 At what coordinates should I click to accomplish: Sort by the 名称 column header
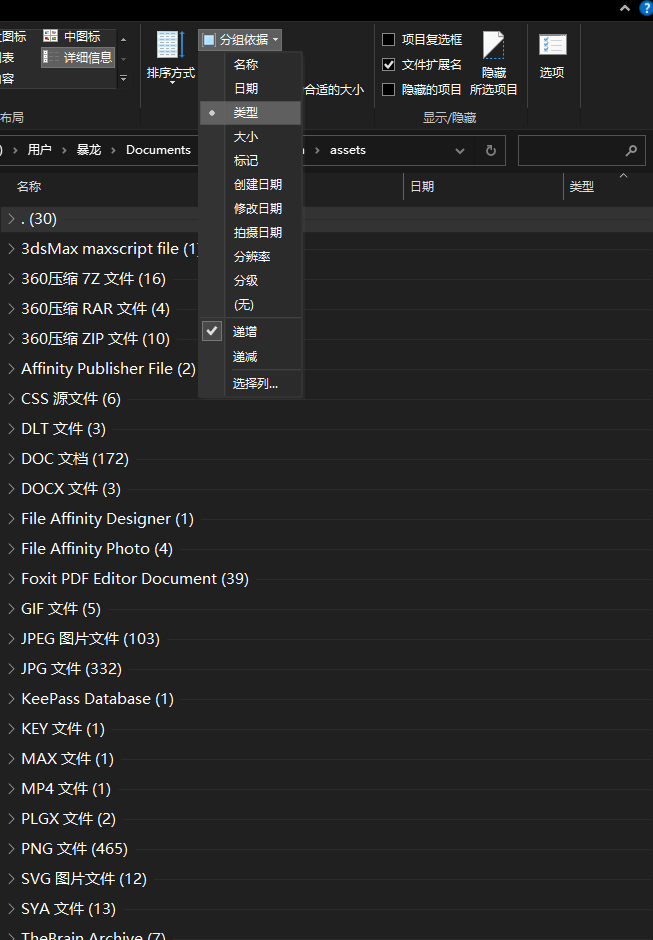[29, 186]
